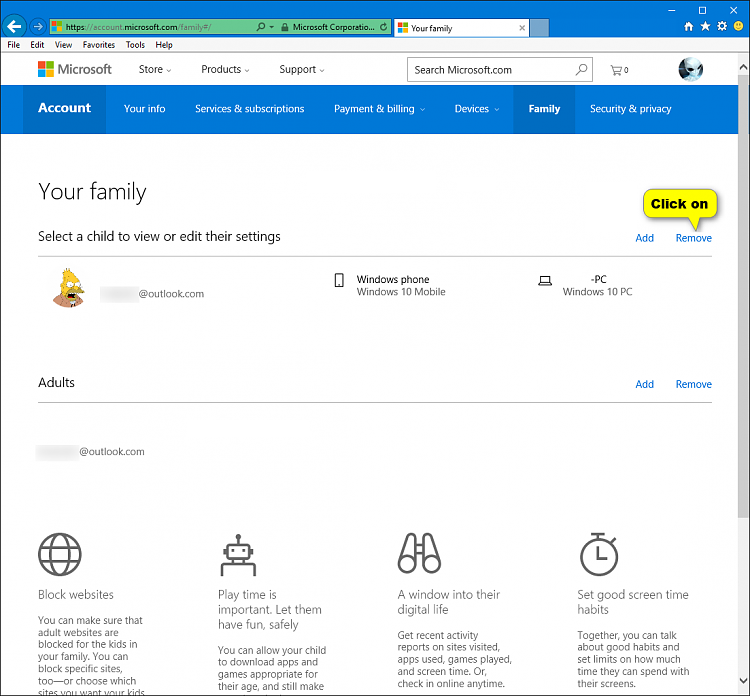Image resolution: width=750 pixels, height=696 pixels.
Task: Click the browser Back arrow button
Action: (15, 27)
